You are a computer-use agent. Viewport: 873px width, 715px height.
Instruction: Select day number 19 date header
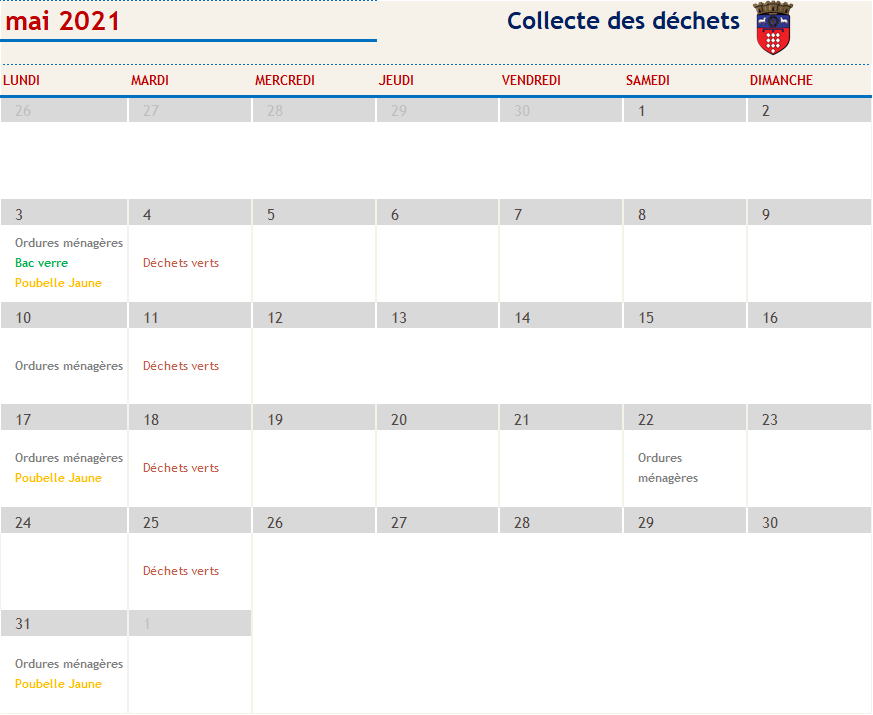(313, 418)
